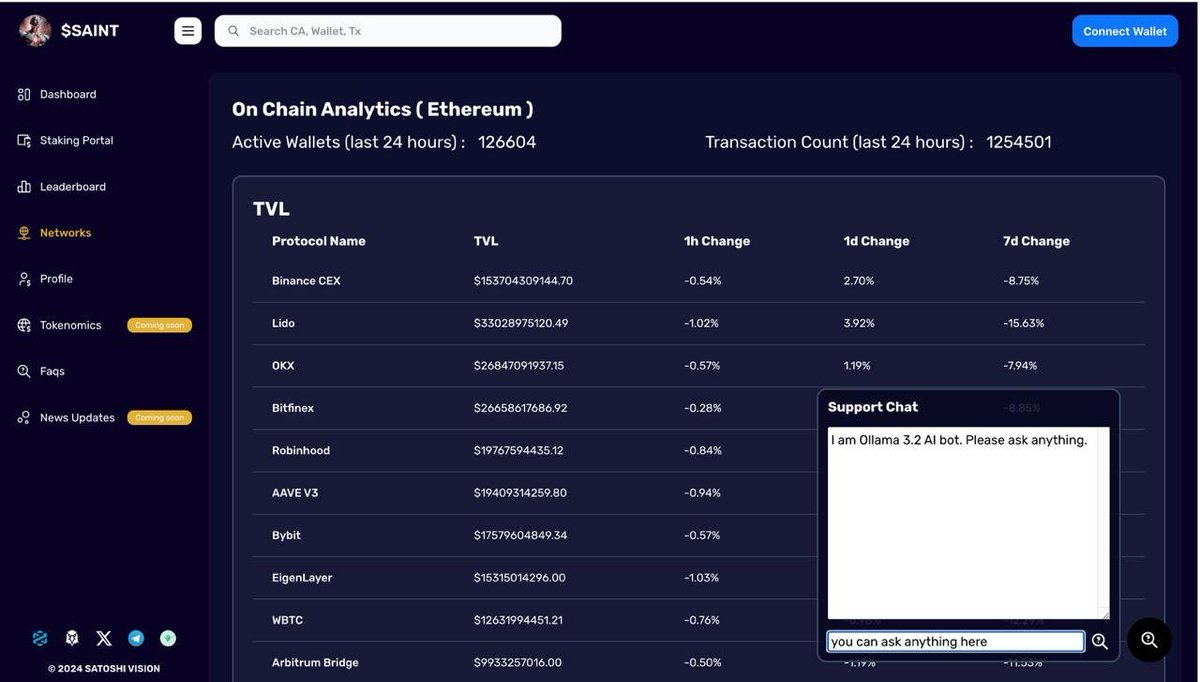This screenshot has height=682, width=1200.
Task: Click the Profile person icon
Action: click(24, 279)
